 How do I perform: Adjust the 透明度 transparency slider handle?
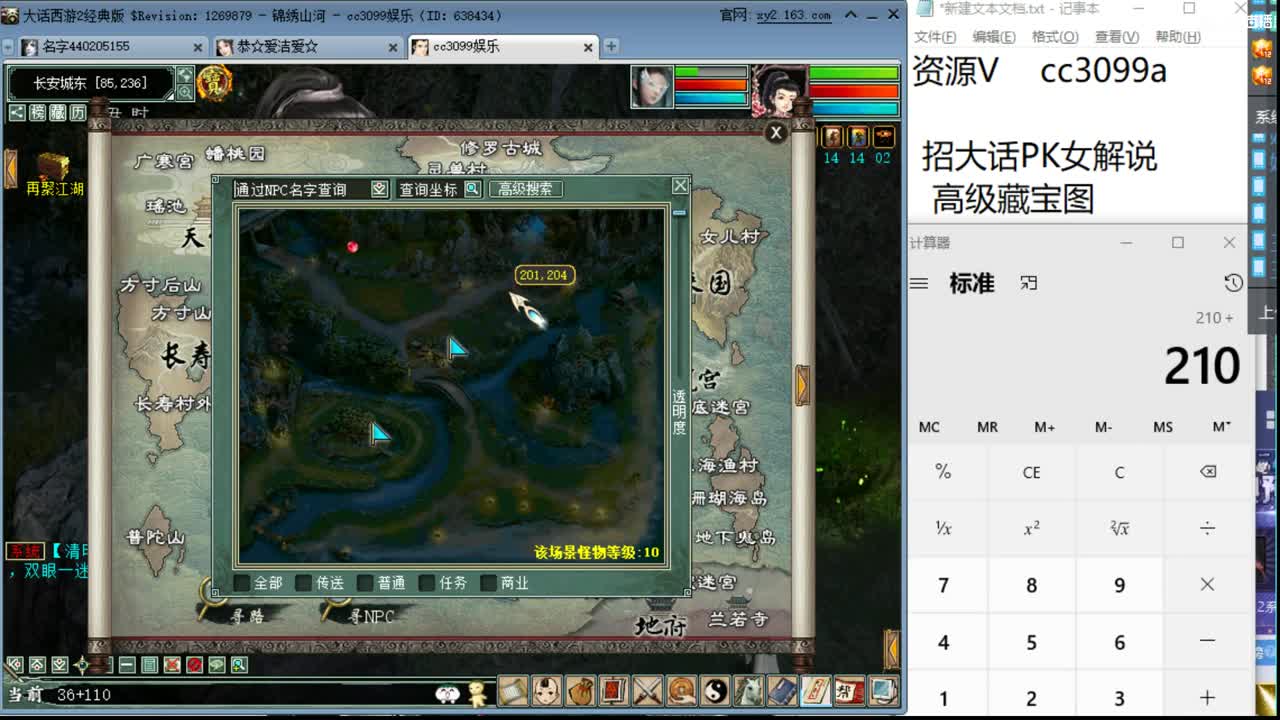coord(679,212)
